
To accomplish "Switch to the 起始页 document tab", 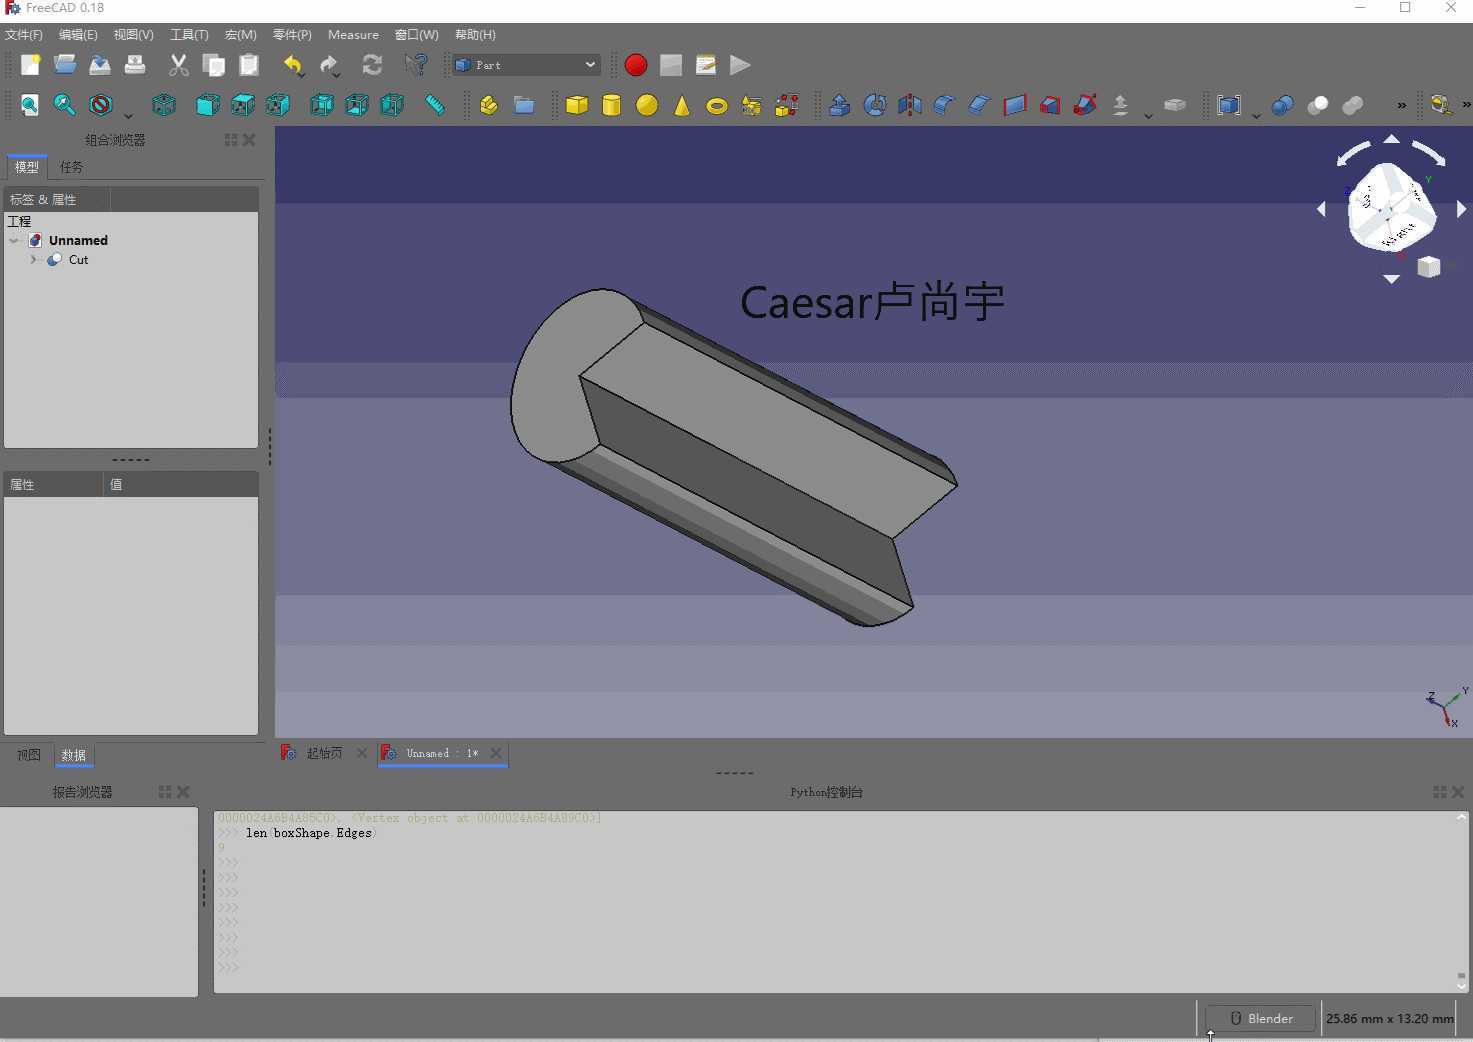I will (324, 753).
